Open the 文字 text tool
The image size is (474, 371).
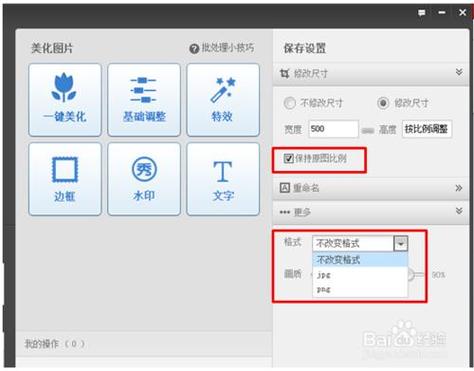click(223, 179)
